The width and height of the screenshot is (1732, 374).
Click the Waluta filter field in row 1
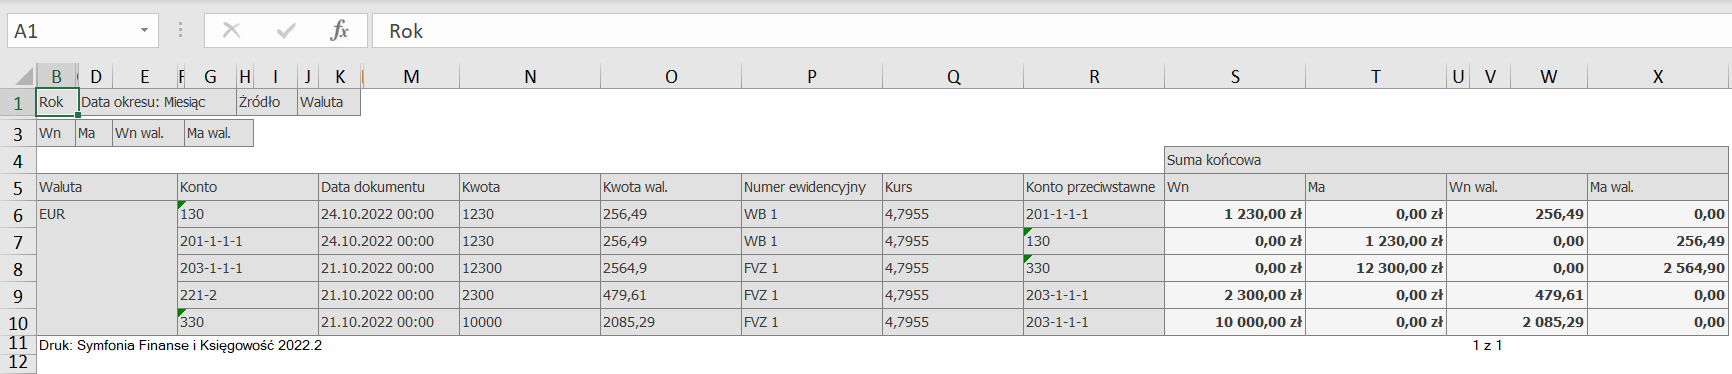coord(329,102)
